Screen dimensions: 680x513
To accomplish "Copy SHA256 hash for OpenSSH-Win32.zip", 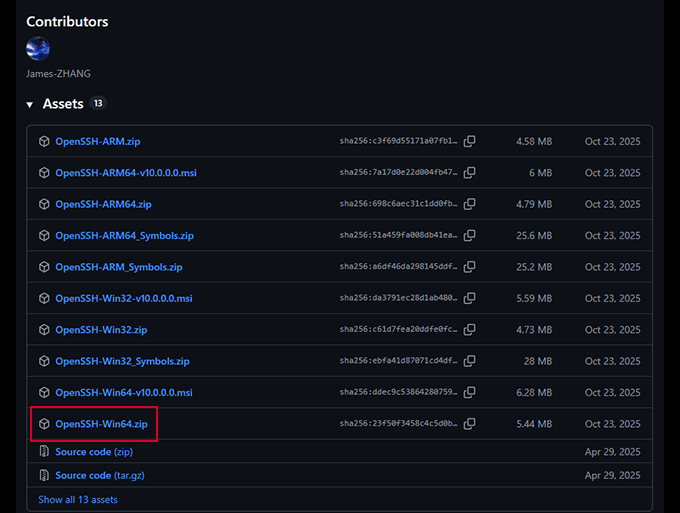I will pos(469,330).
